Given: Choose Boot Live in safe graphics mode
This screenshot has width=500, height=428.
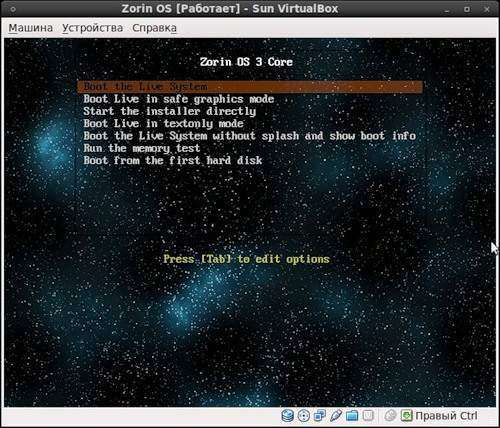Looking at the screenshot, I should (x=179, y=99).
